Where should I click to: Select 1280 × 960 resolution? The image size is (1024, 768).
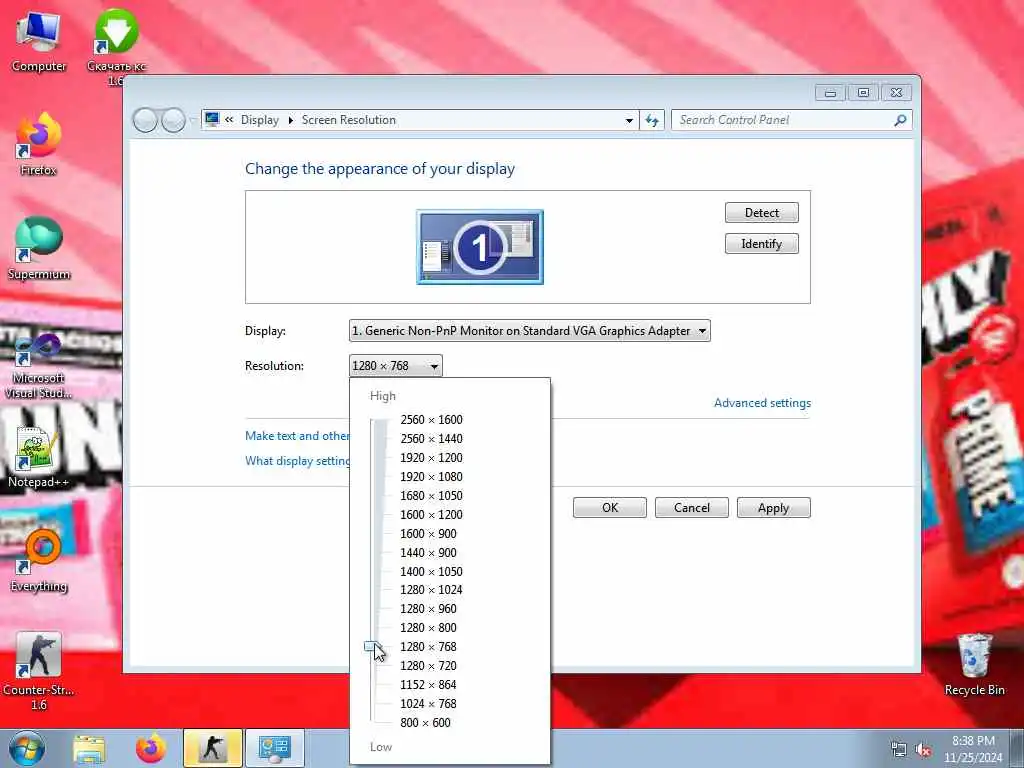[x=428, y=609]
